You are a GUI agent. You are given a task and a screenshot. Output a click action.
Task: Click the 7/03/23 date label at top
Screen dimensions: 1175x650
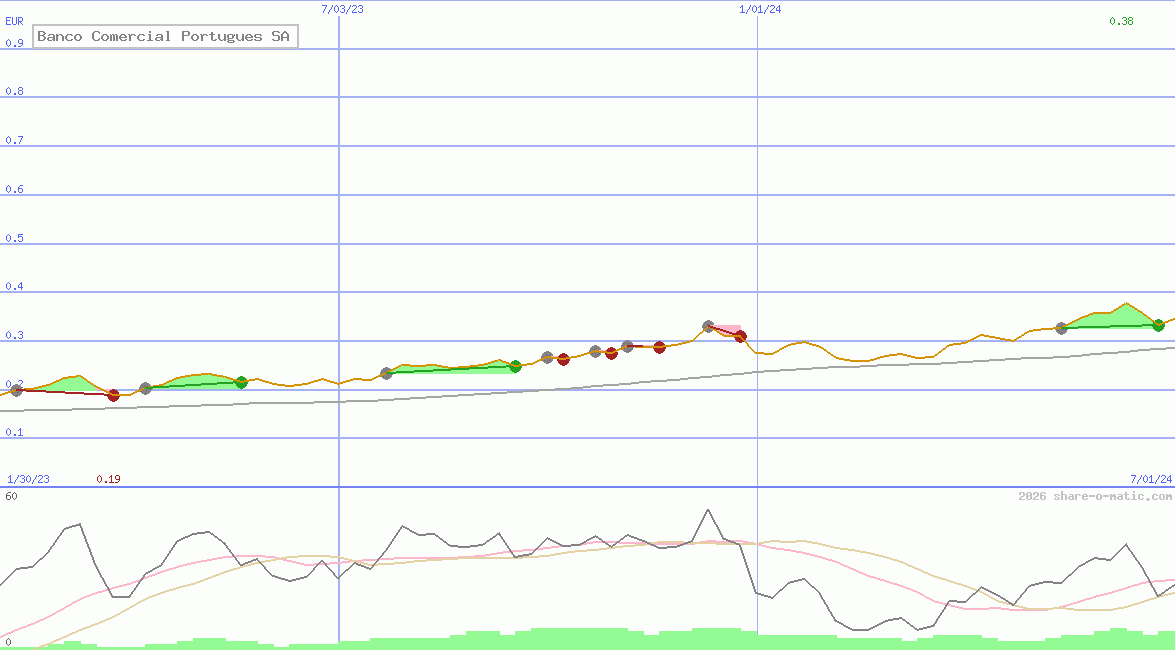pyautogui.click(x=342, y=9)
